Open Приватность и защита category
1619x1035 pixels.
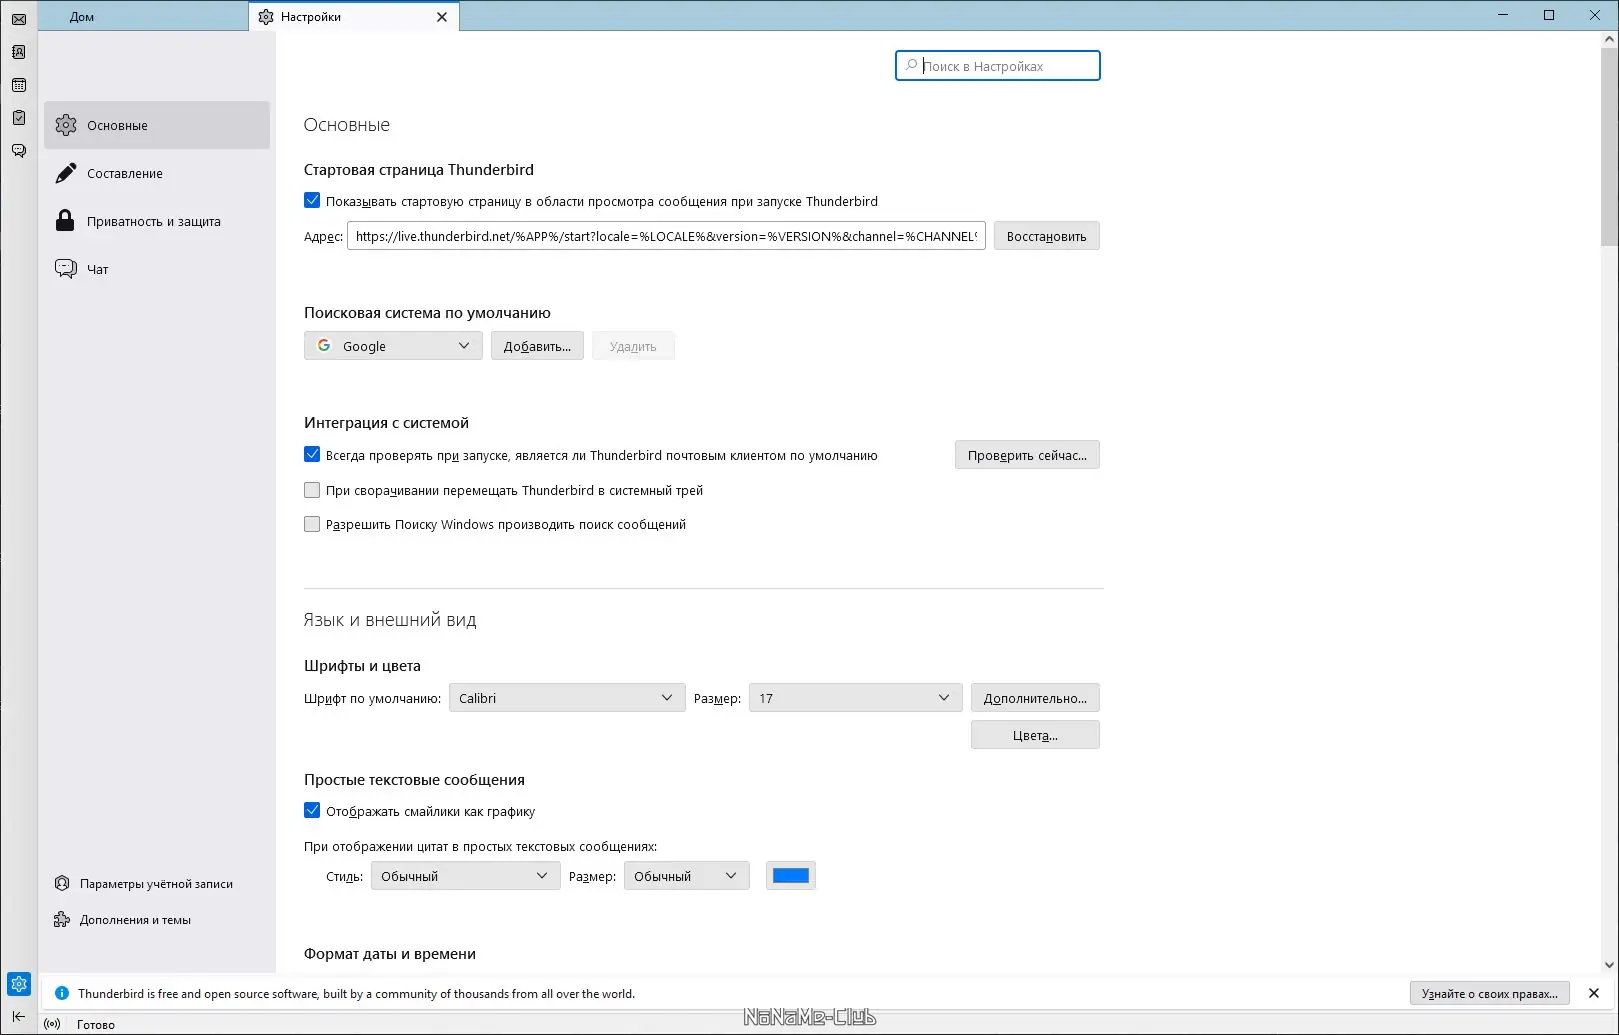tap(157, 221)
